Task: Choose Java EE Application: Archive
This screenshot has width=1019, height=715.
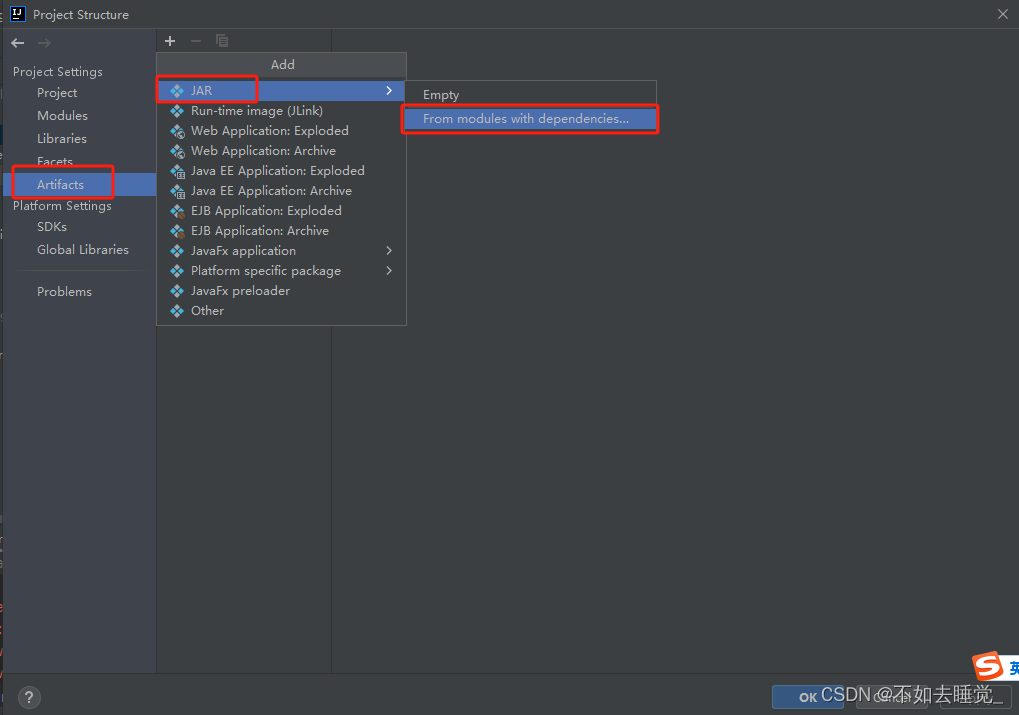Action: click(x=281, y=191)
